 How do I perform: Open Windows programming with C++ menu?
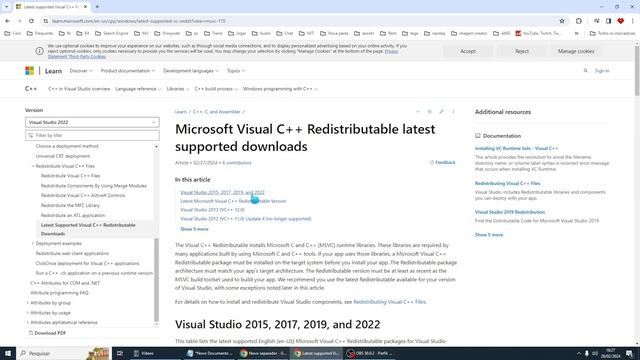[280, 89]
